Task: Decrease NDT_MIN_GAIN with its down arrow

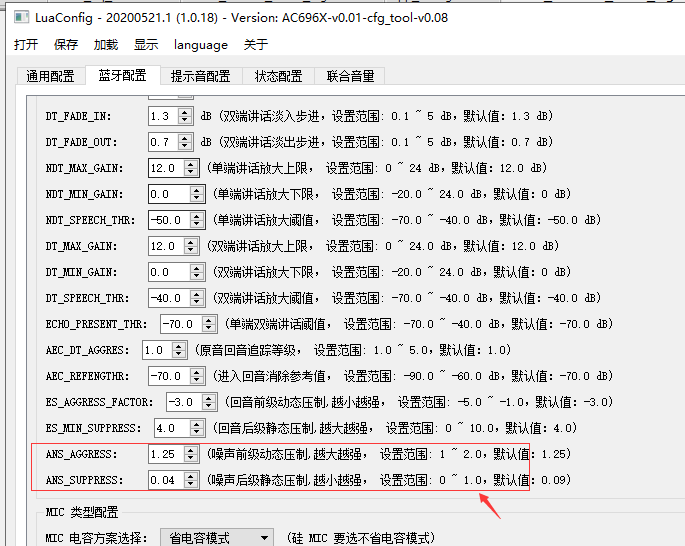Action: click(197, 198)
